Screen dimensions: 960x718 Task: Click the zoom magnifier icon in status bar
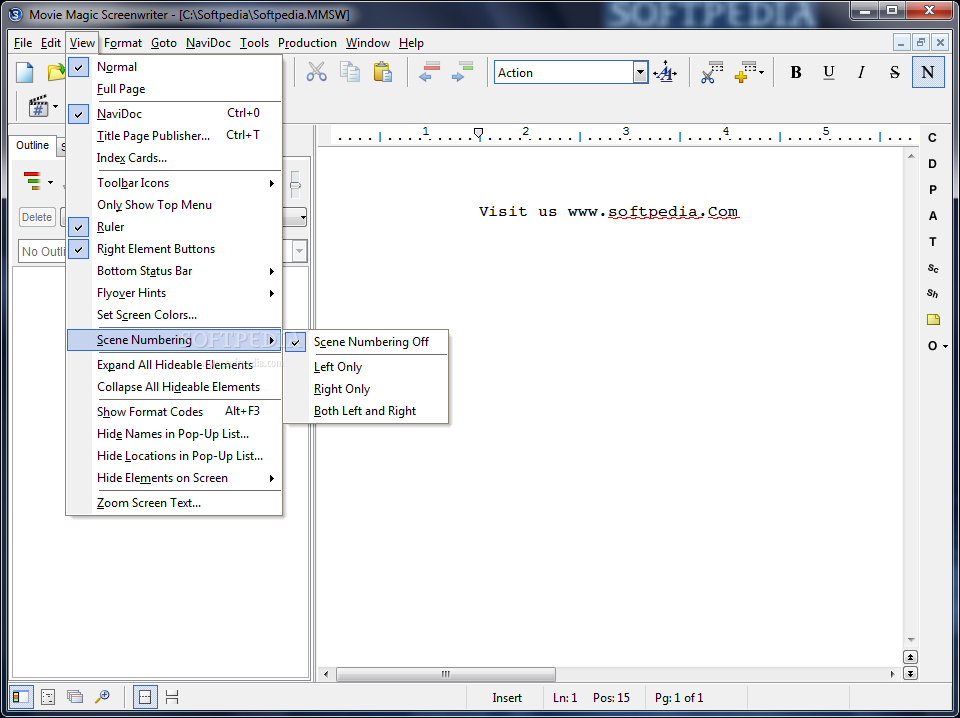point(102,697)
